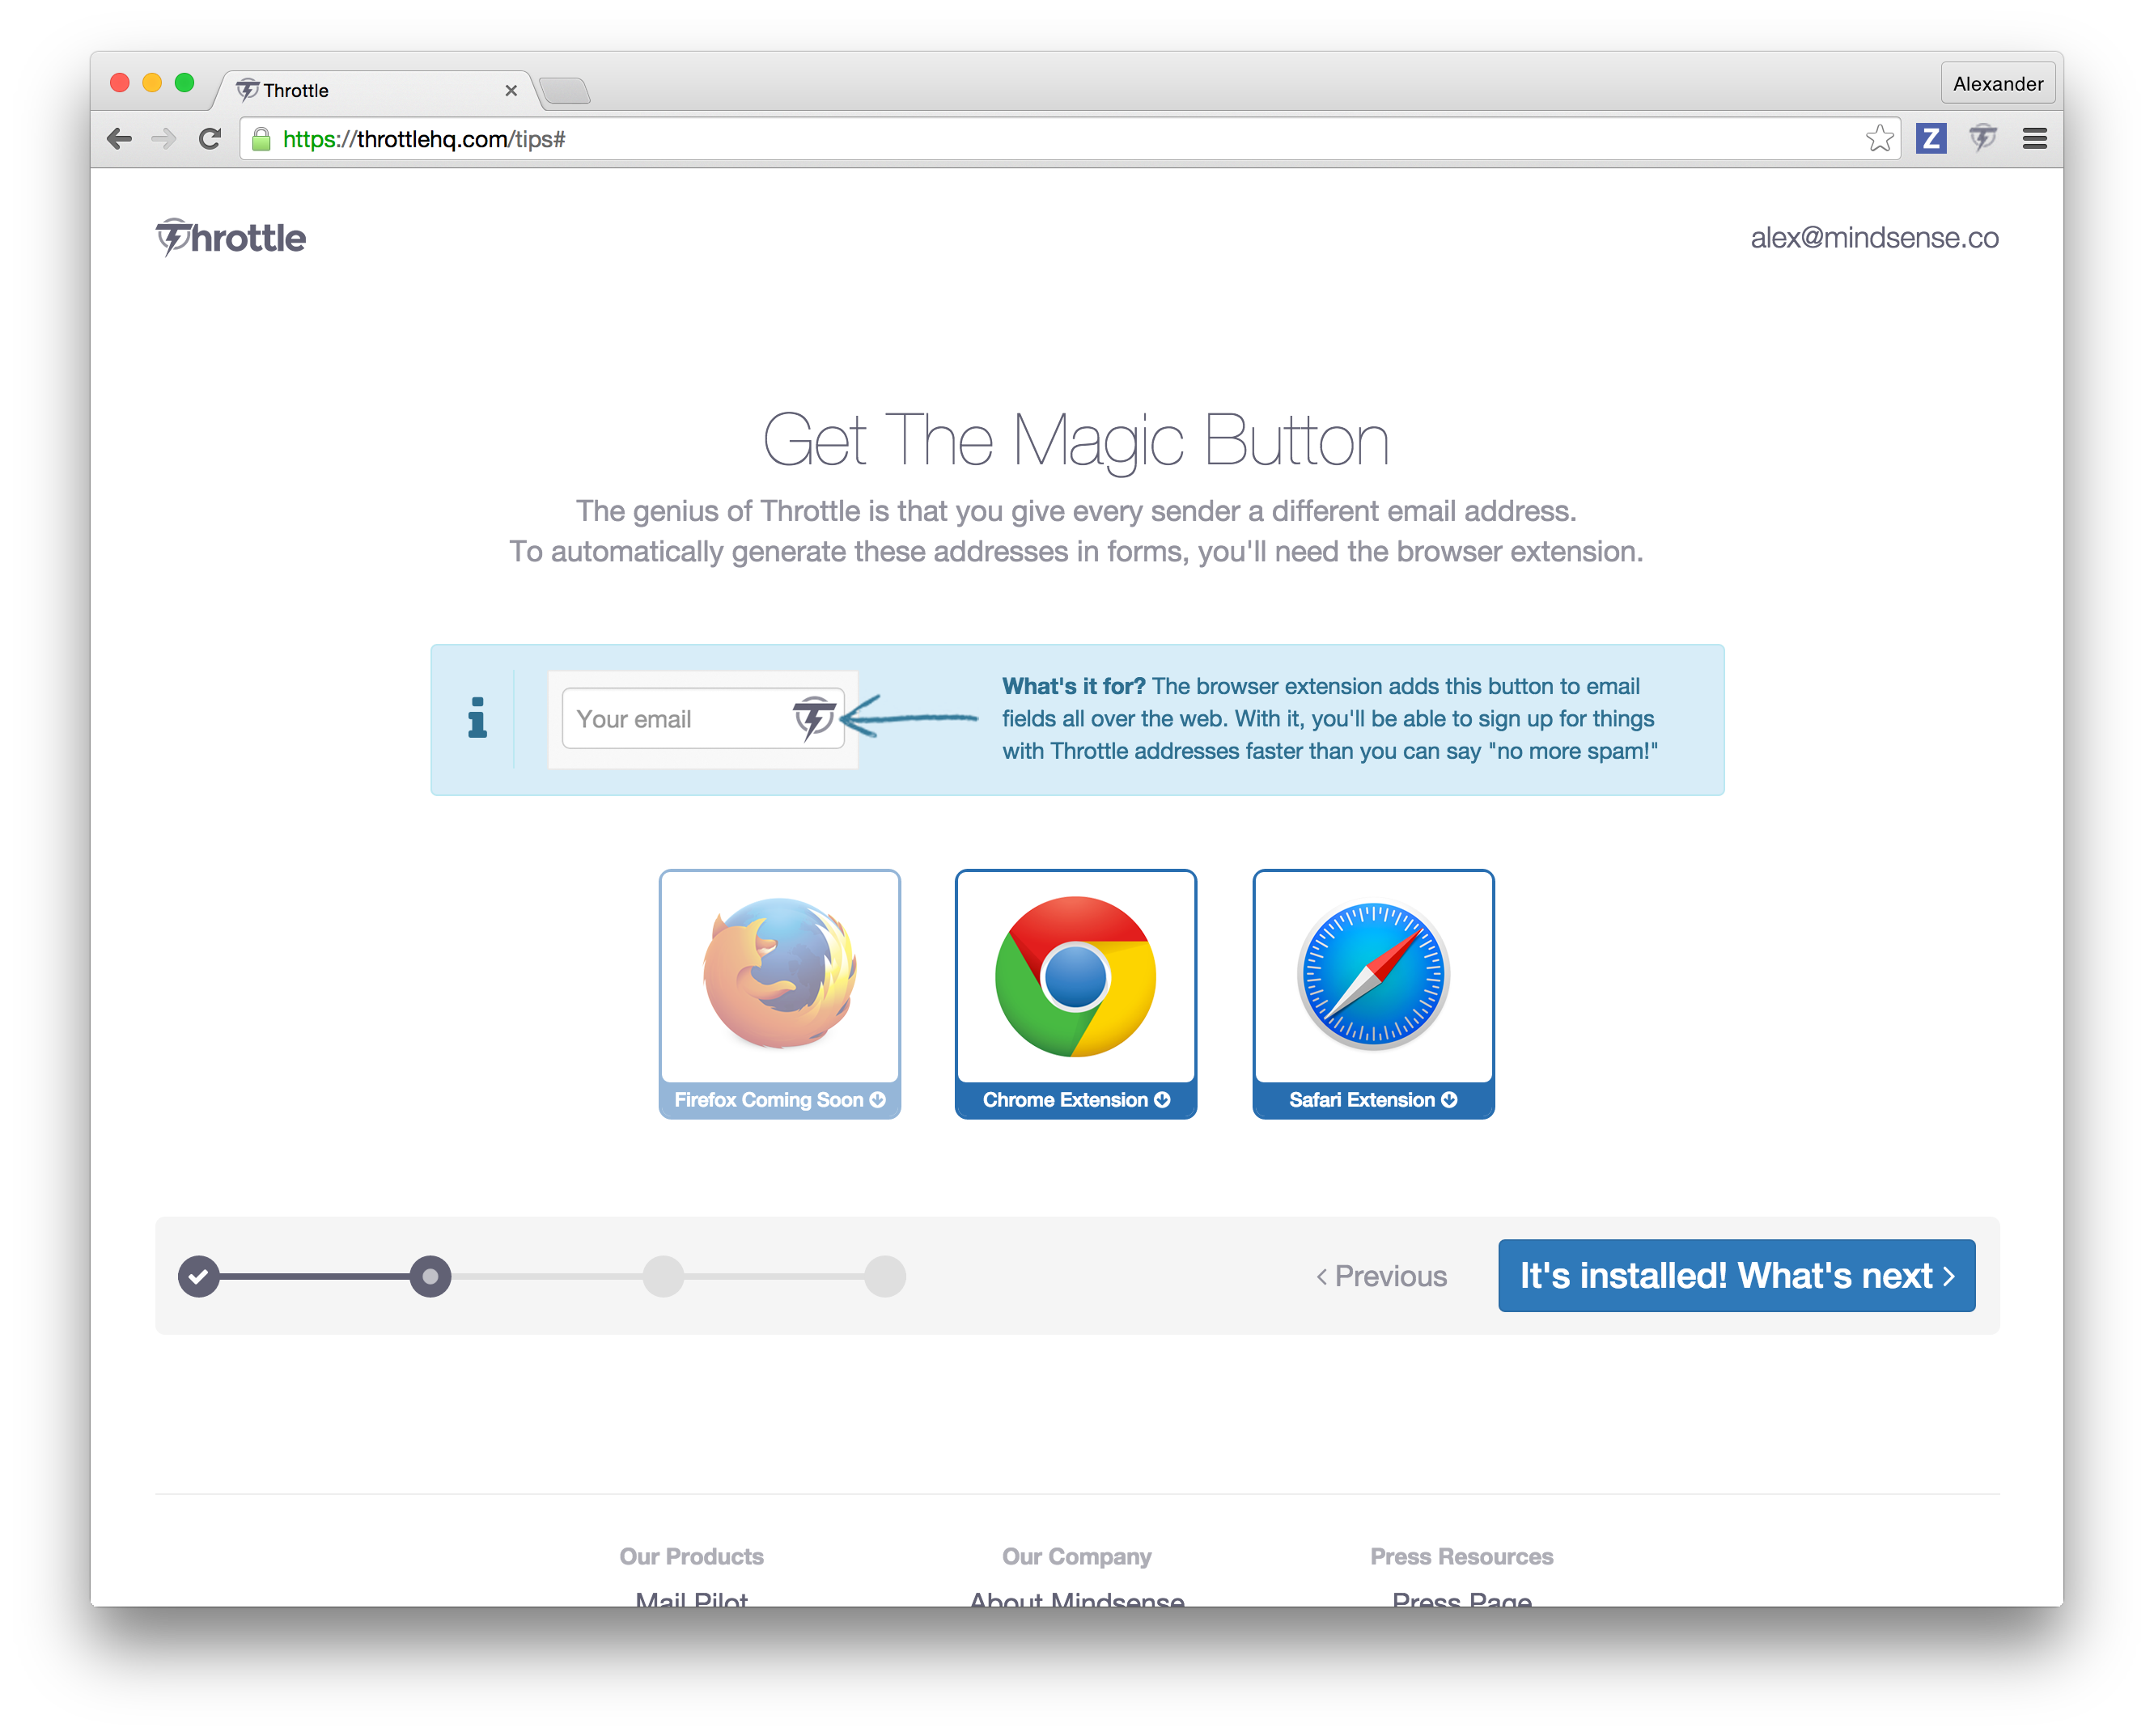Go to the Previous step
Image resolution: width=2154 pixels, height=1736 pixels.
tap(1382, 1276)
